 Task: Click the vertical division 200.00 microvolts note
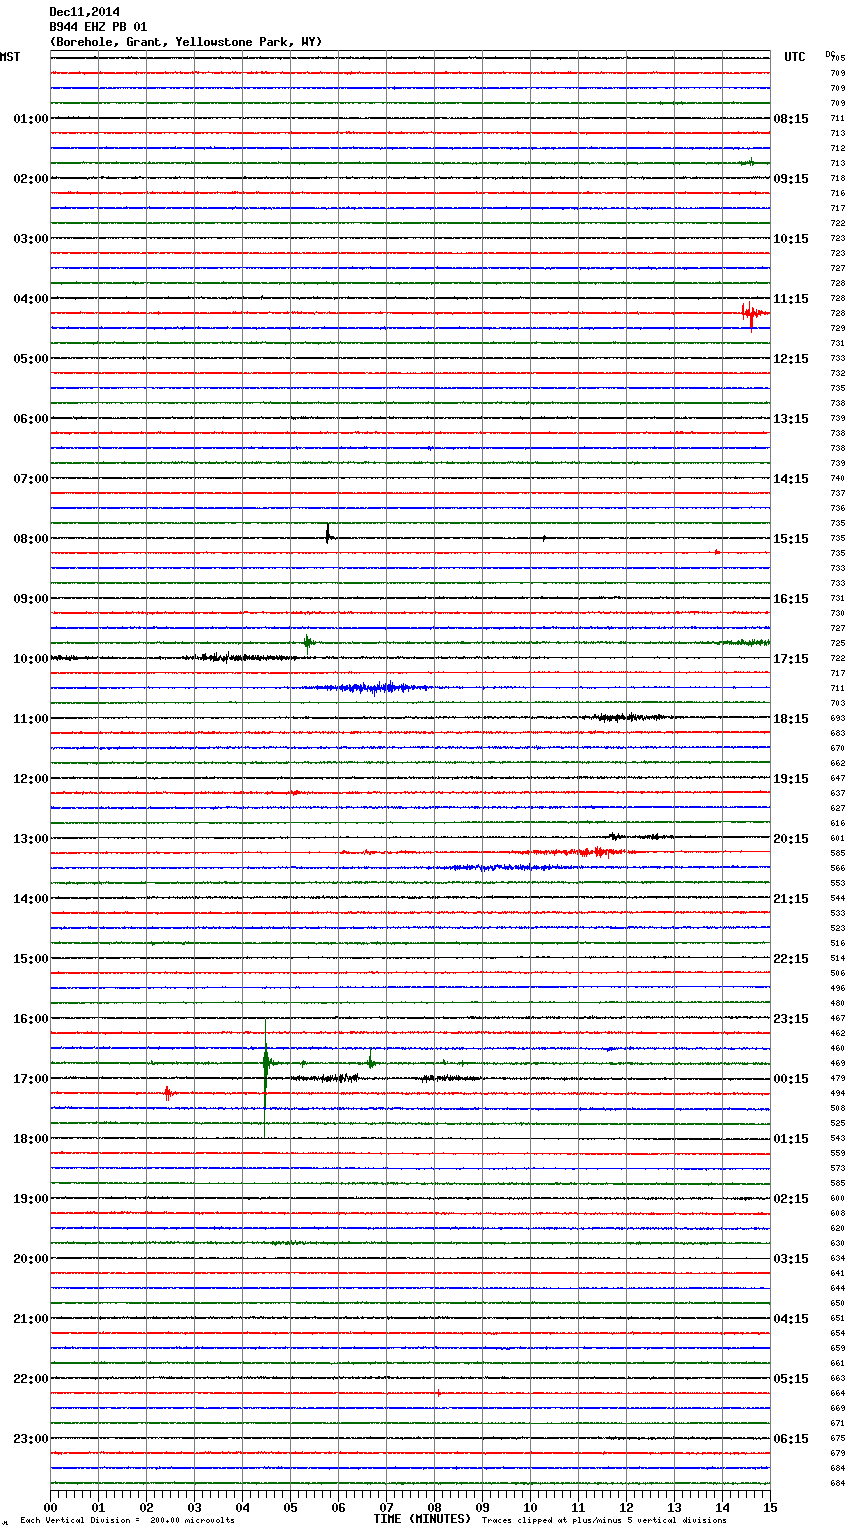tap(127, 1521)
